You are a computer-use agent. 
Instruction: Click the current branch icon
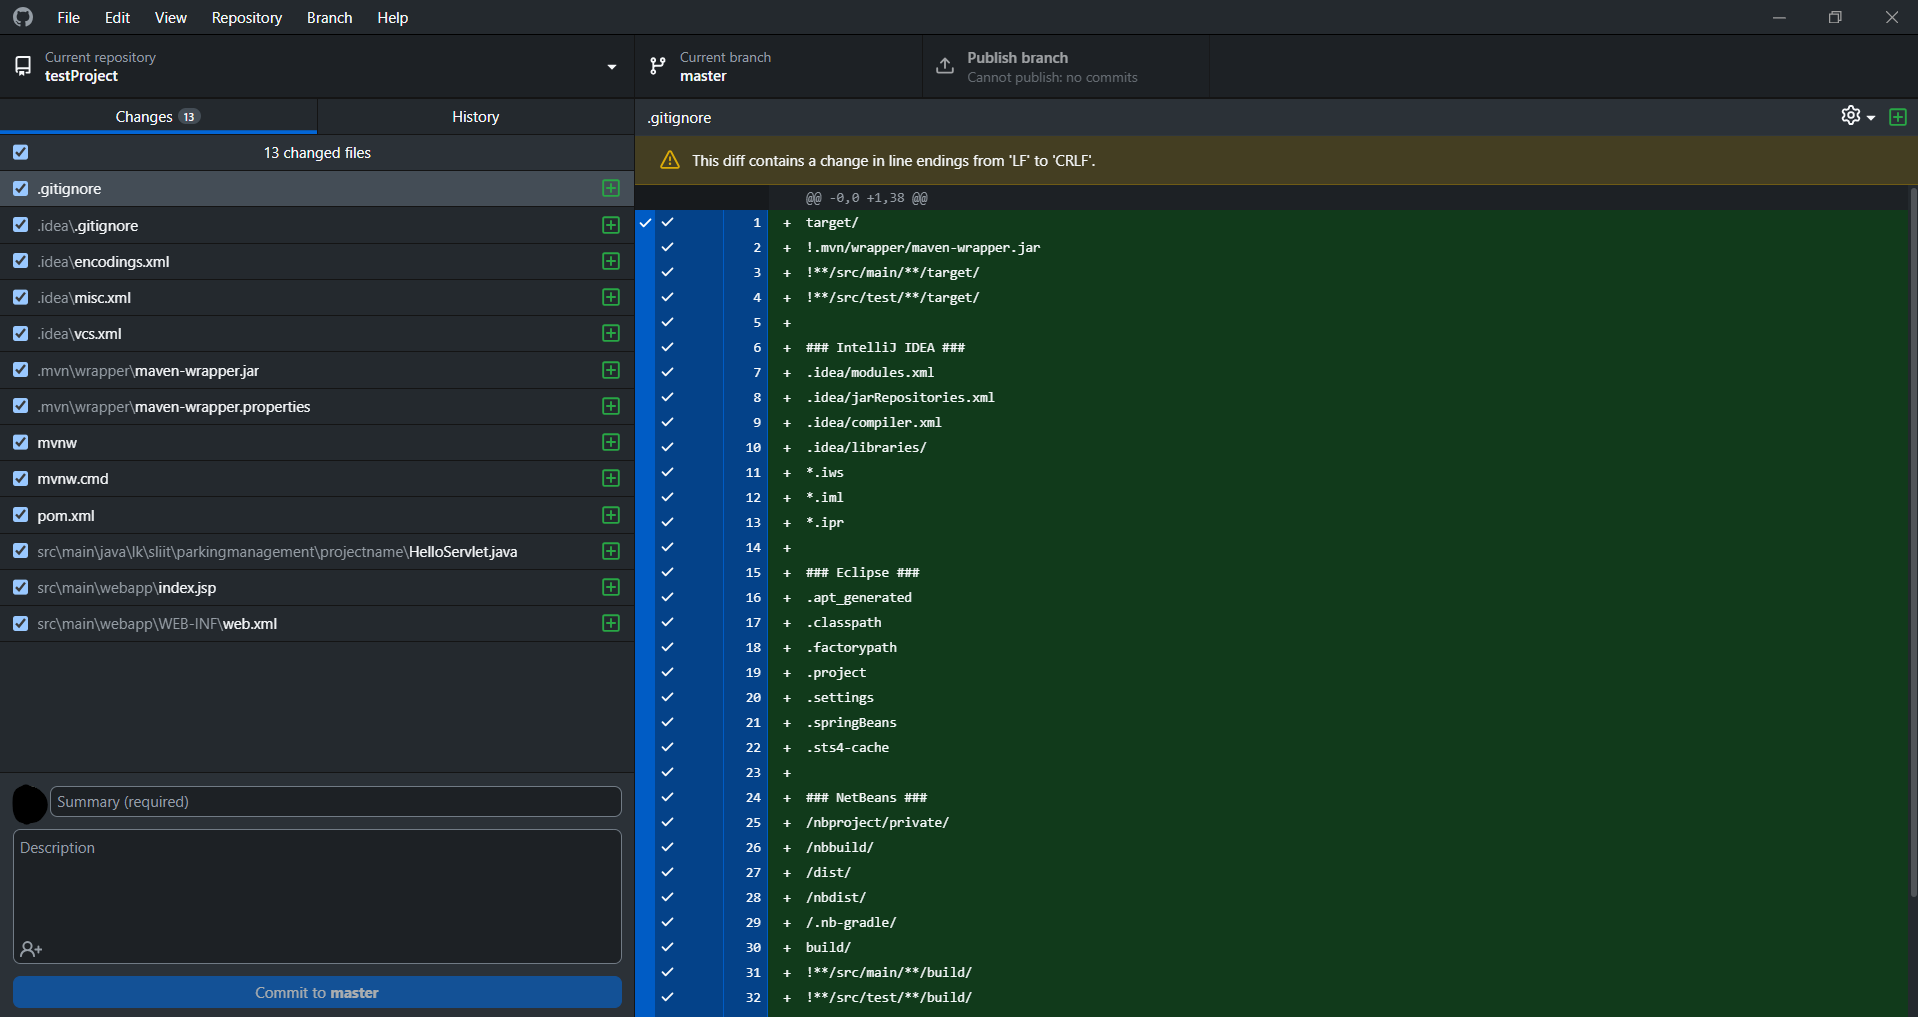pos(657,66)
